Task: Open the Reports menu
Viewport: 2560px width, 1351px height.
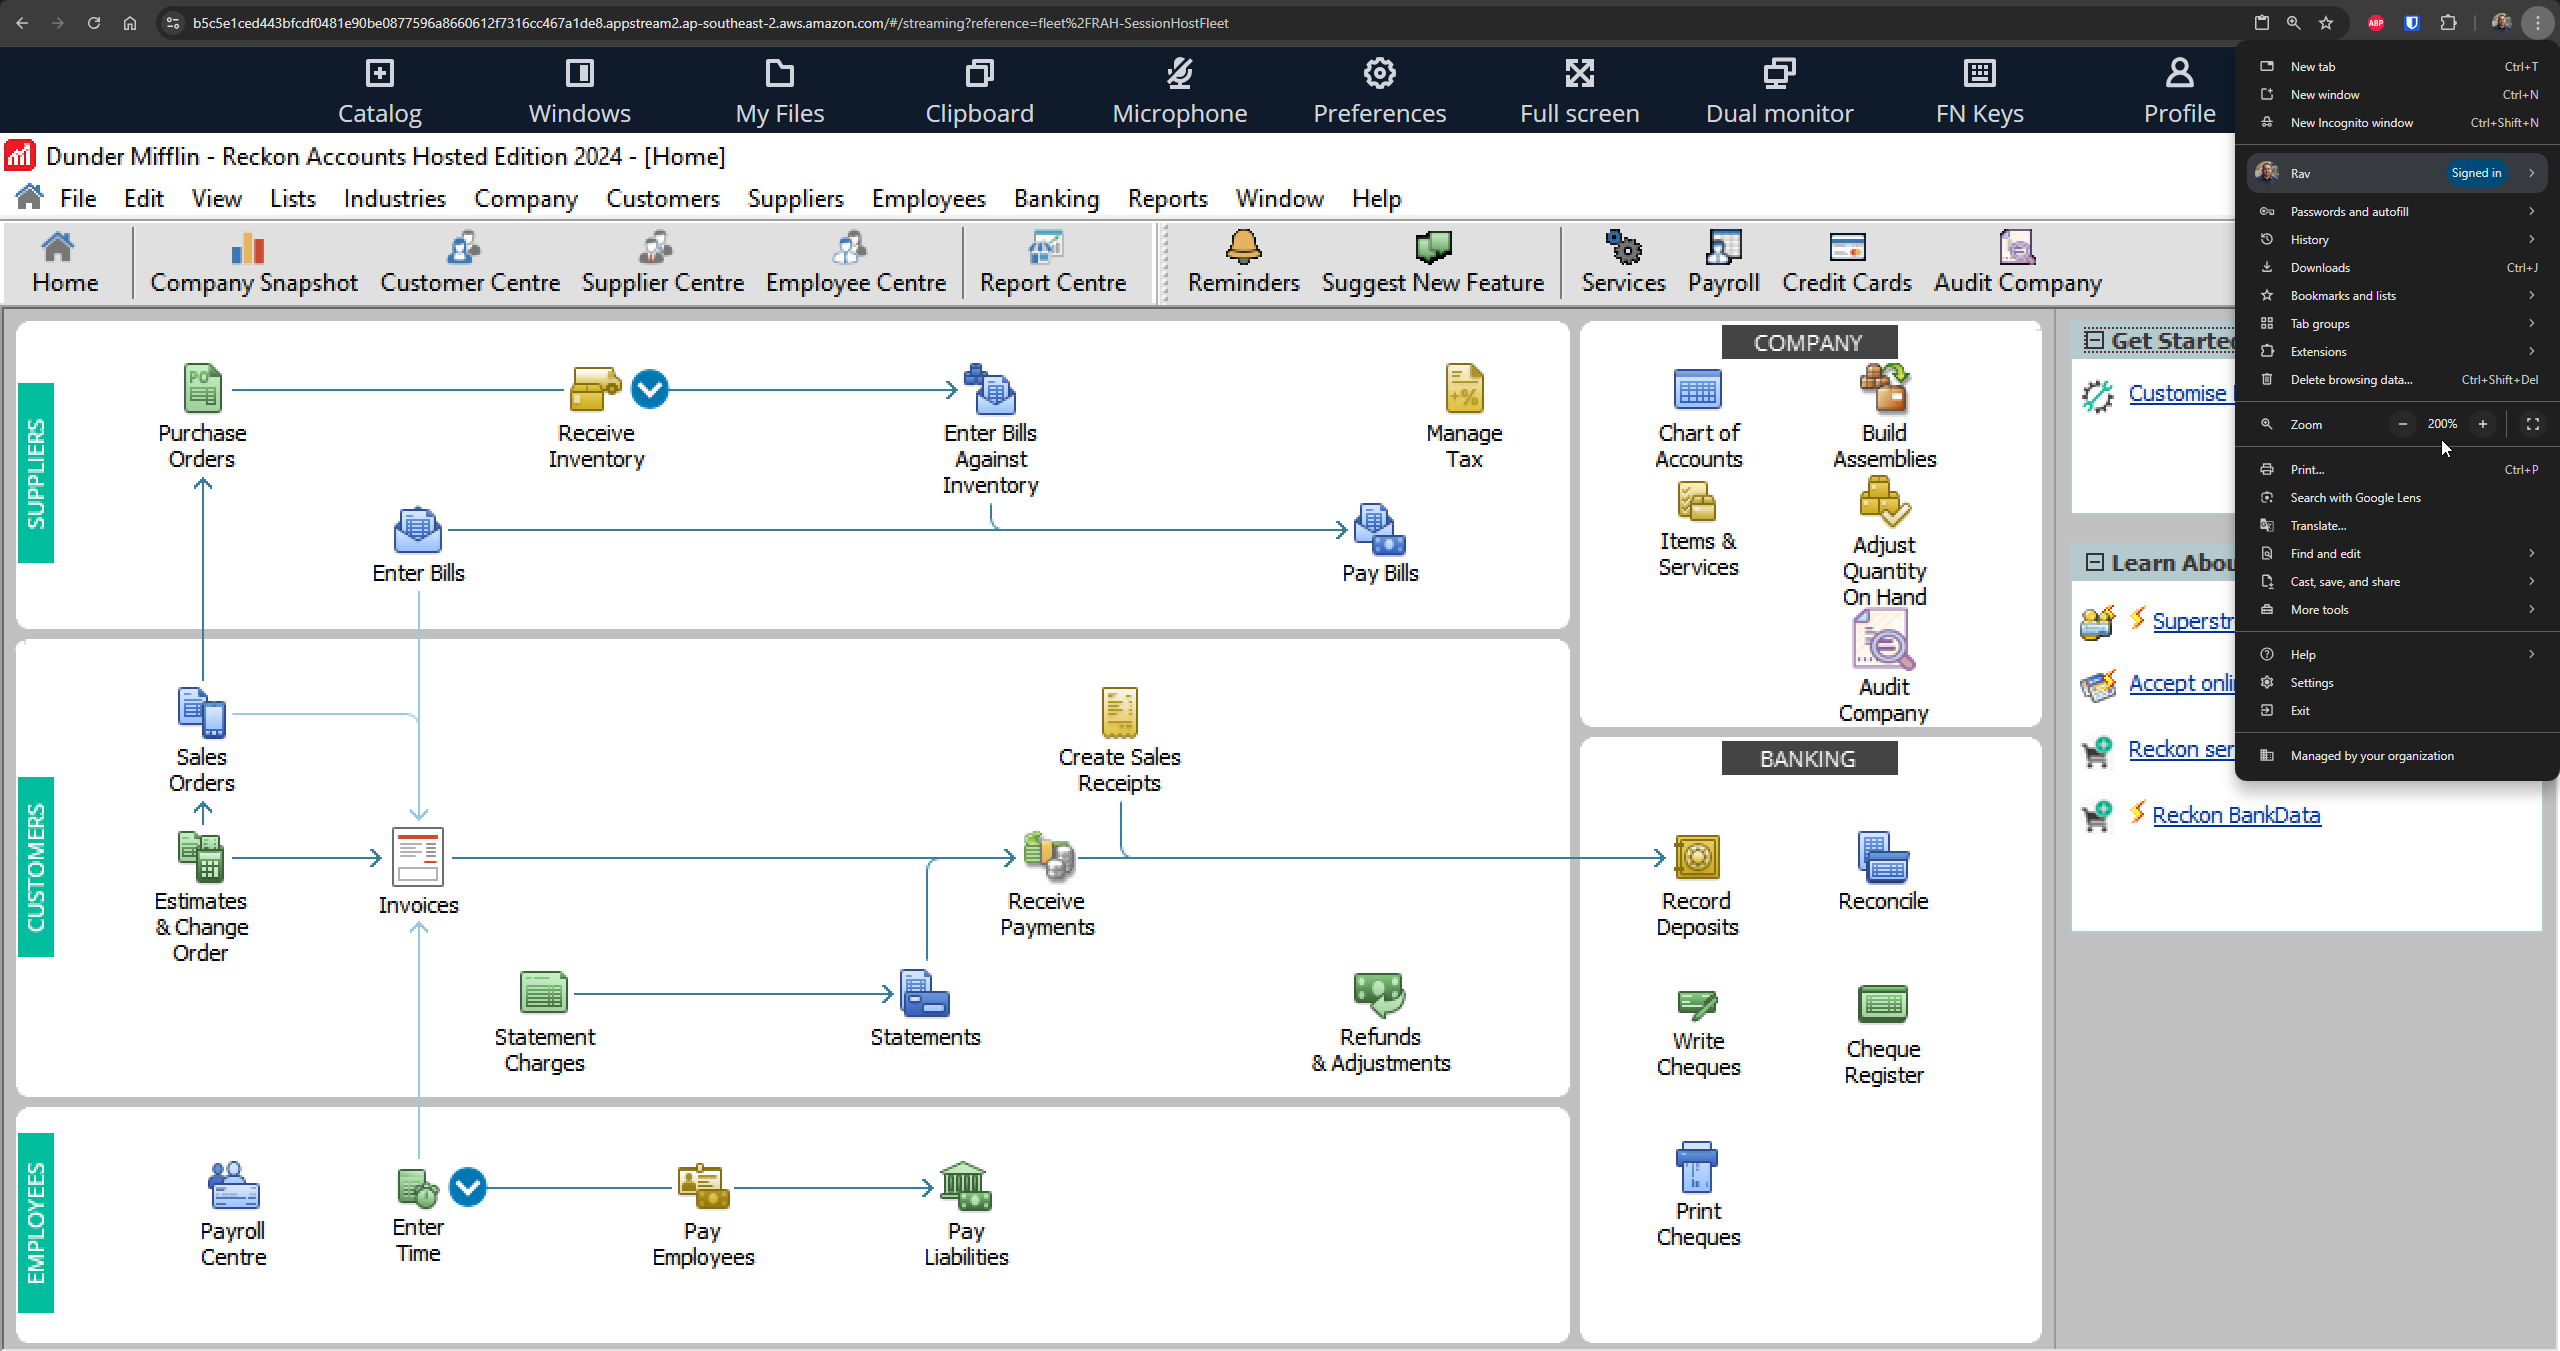Action: coord(1167,199)
